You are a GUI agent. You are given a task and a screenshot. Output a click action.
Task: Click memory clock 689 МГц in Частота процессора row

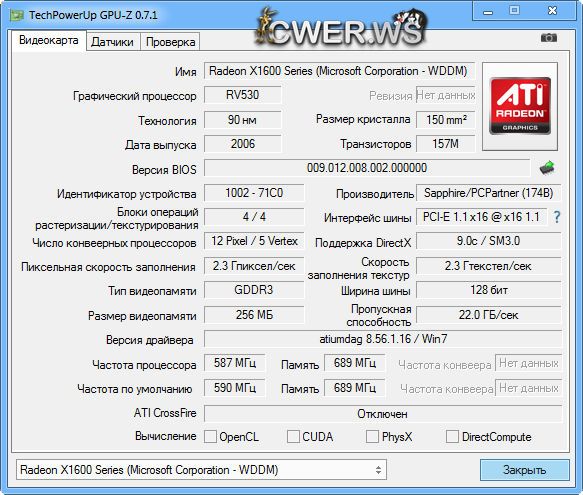pos(355,363)
